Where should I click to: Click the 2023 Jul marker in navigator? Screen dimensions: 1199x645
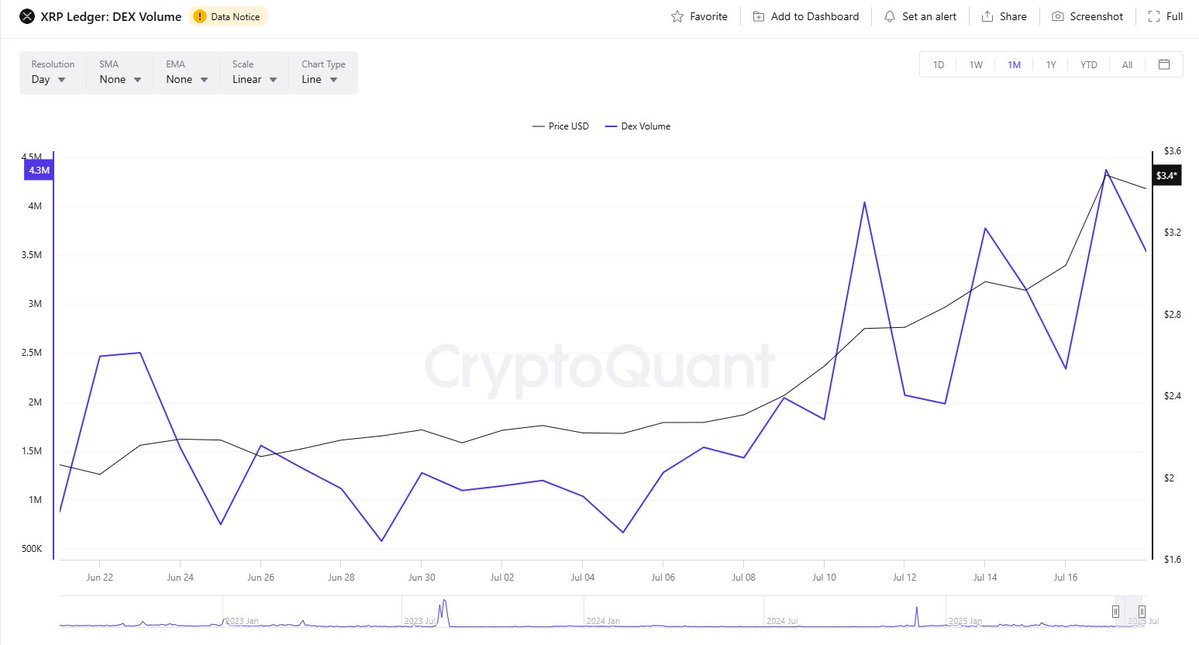pos(419,621)
